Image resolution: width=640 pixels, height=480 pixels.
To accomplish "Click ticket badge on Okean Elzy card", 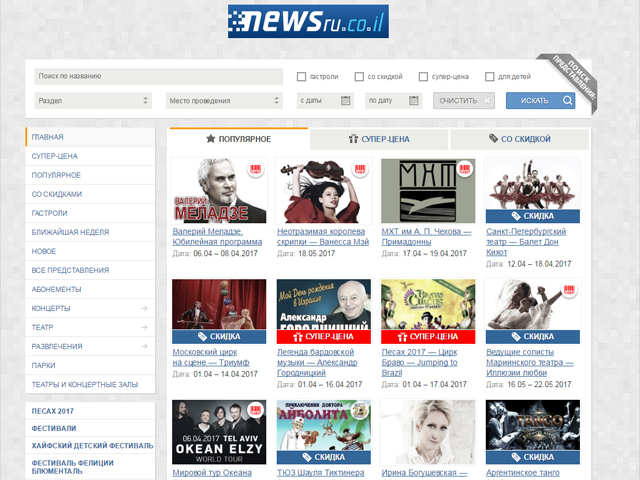I will [x=255, y=410].
